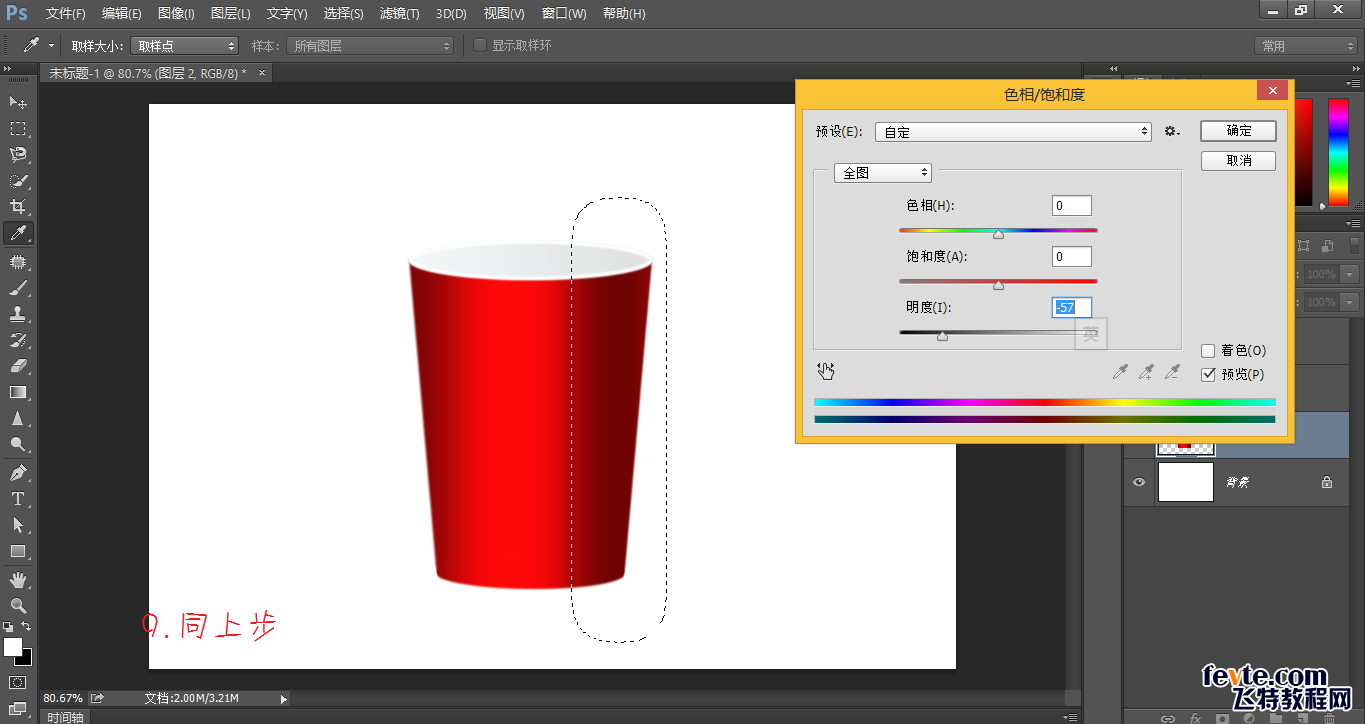Select the Hand tool
Image resolution: width=1365 pixels, height=724 pixels.
click(18, 580)
